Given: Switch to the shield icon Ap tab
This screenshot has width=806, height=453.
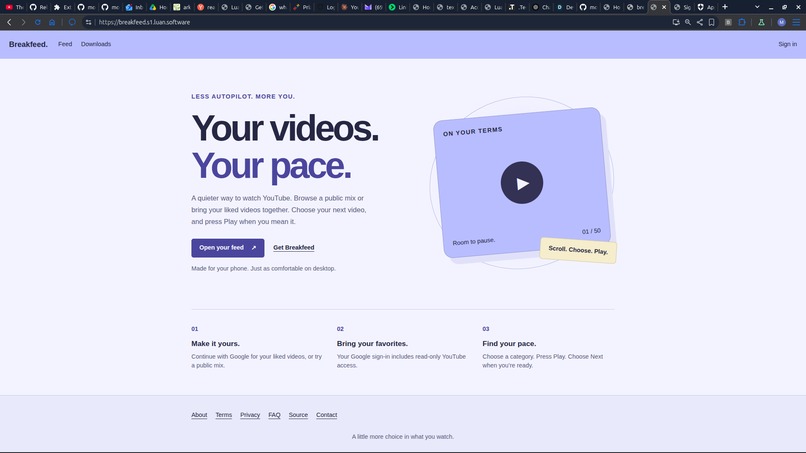Looking at the screenshot, I should 706,7.
